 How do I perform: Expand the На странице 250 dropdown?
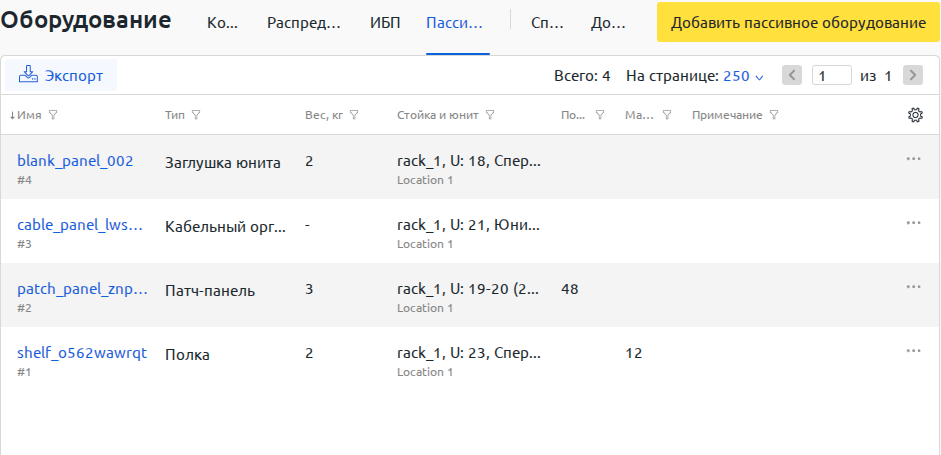[x=743, y=76]
